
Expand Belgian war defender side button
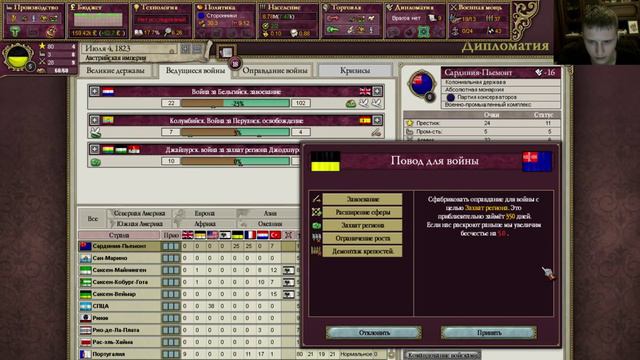click(x=378, y=91)
